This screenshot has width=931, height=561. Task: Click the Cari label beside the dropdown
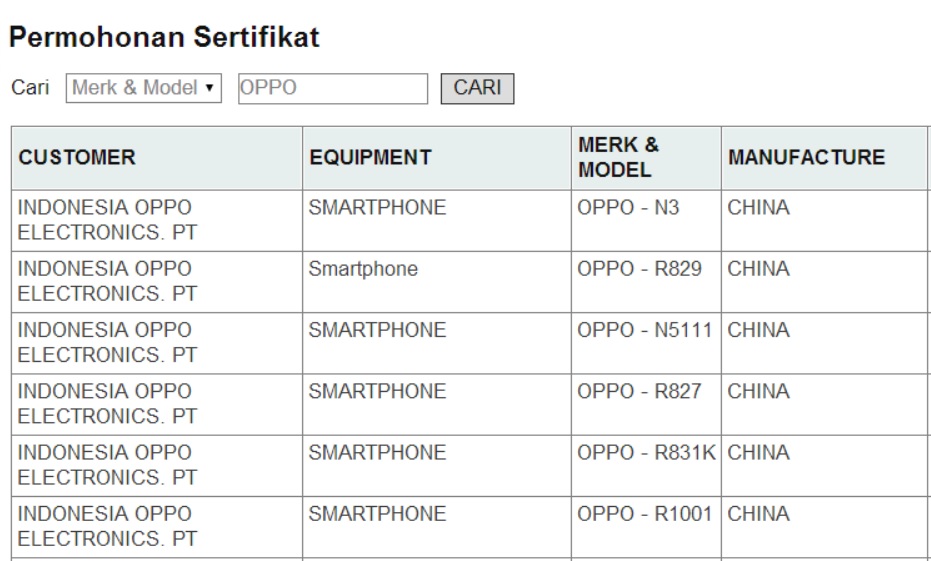[x=30, y=88]
